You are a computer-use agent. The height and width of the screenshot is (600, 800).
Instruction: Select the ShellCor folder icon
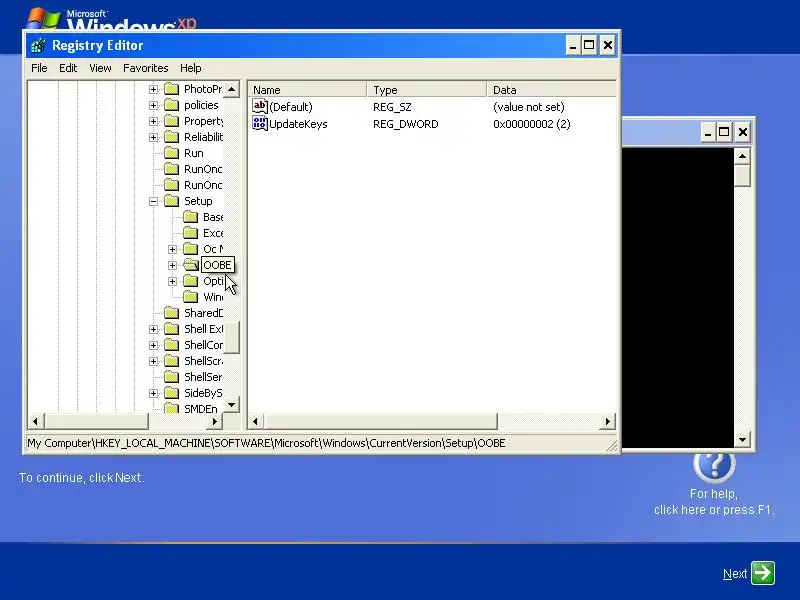172,345
